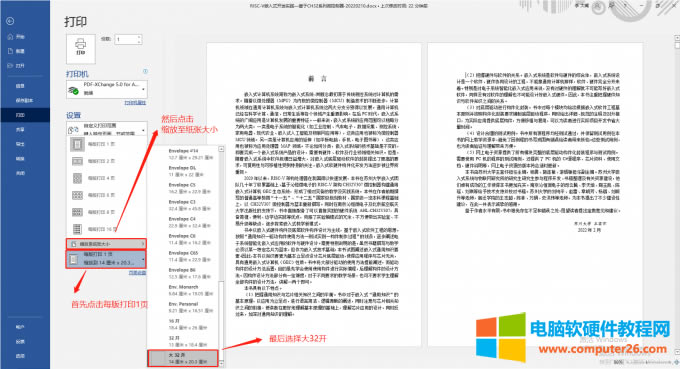
Task: Click the Open folder sidebar item
Action: point(16,65)
